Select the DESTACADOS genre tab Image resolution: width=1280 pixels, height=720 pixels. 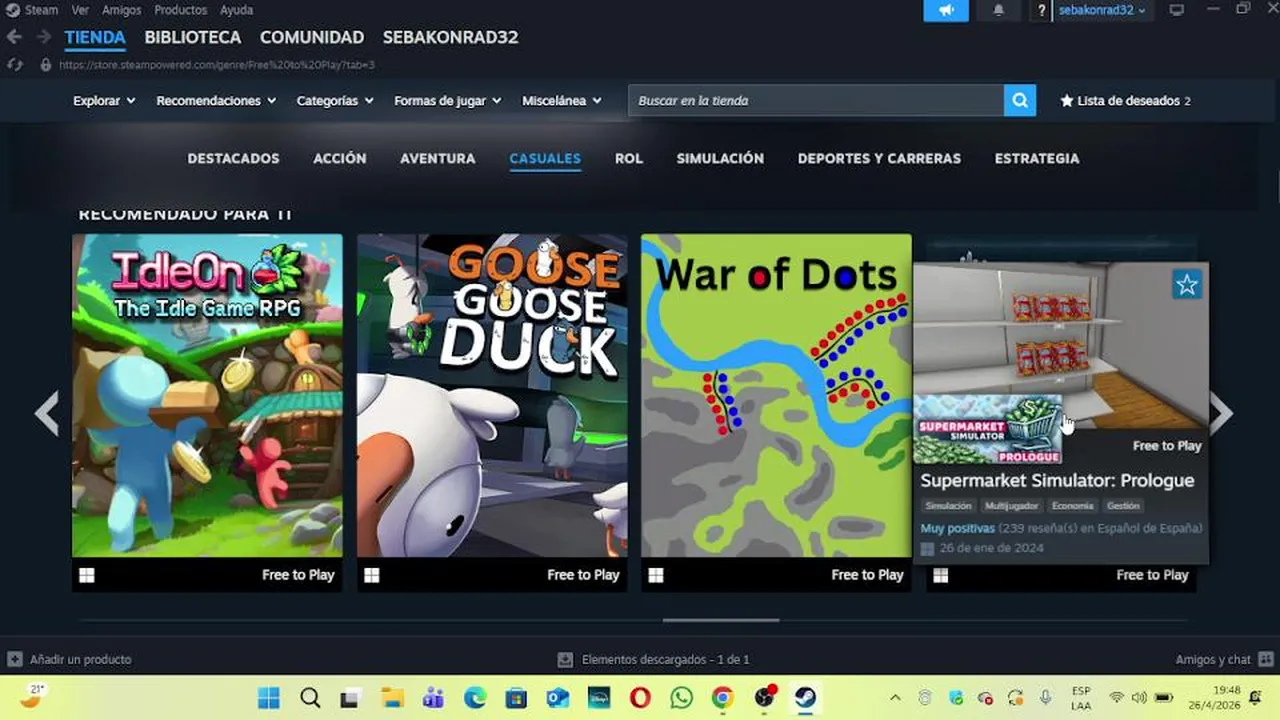233,158
